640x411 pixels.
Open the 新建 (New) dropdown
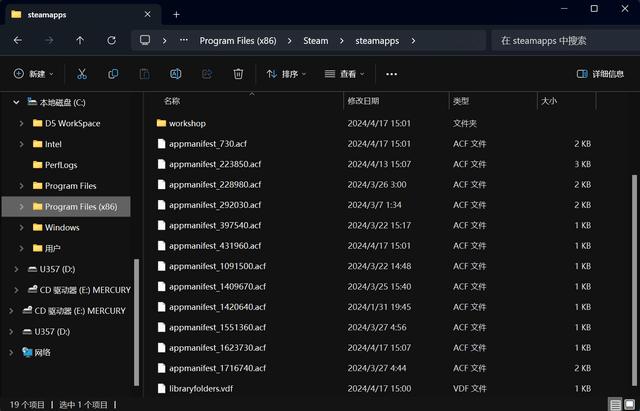pyautogui.click(x=33, y=74)
